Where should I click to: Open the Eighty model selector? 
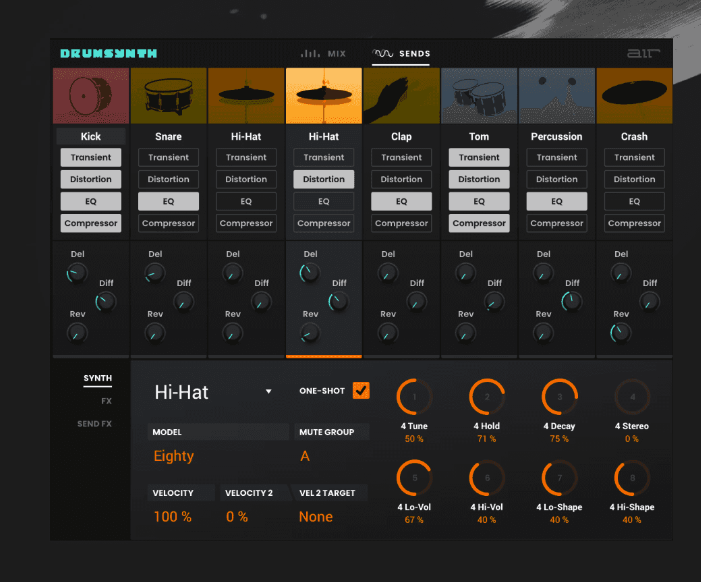[x=174, y=456]
